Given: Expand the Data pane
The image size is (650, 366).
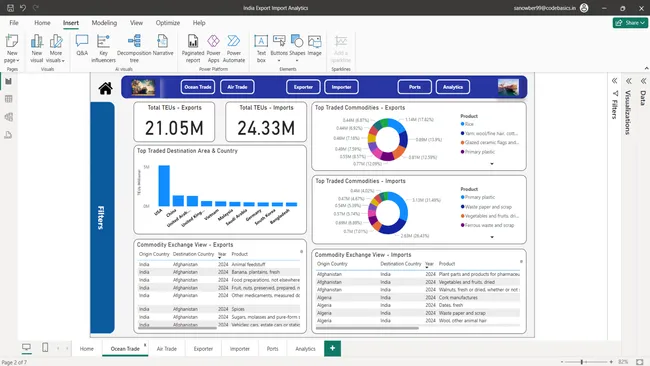Looking at the screenshot, I should tap(643, 81).
